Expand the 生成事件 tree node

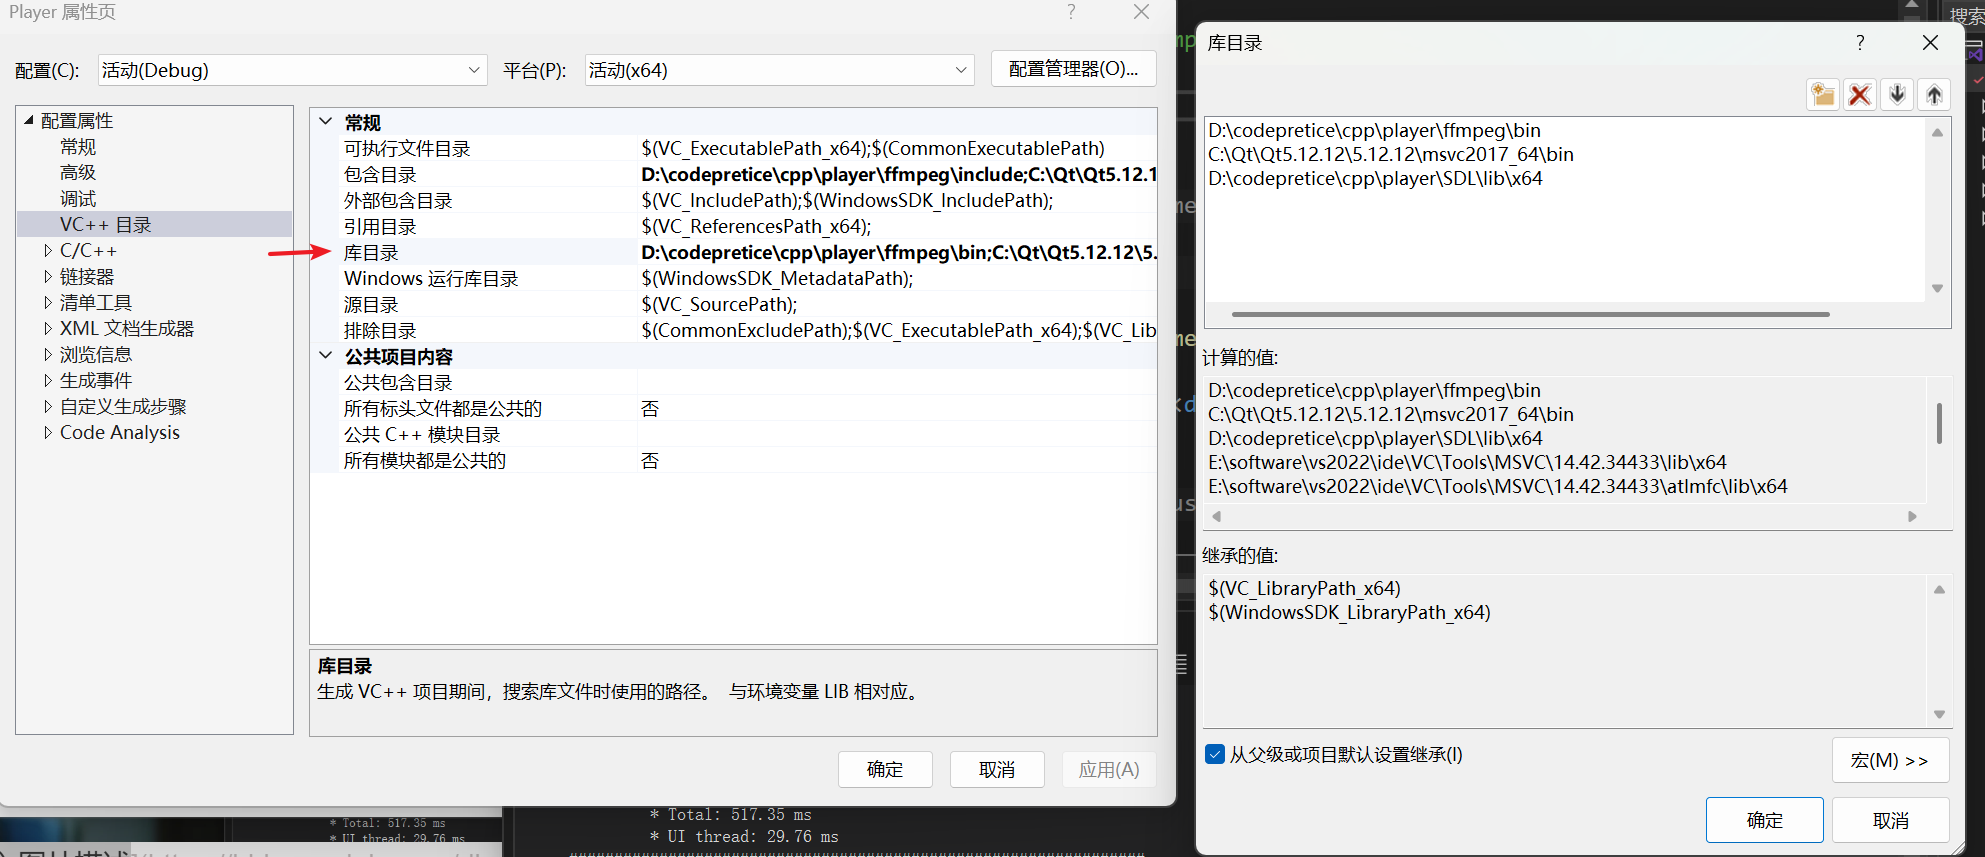pos(47,380)
